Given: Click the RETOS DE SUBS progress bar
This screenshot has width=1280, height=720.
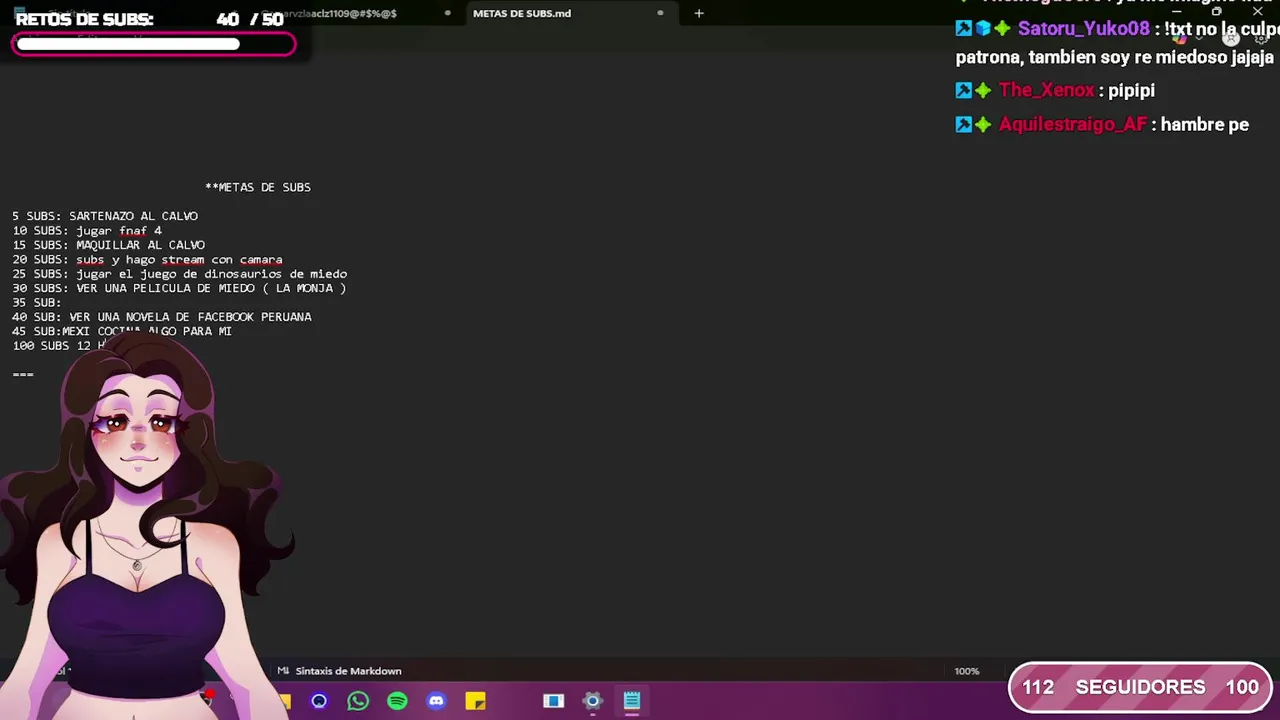Looking at the screenshot, I should [154, 44].
